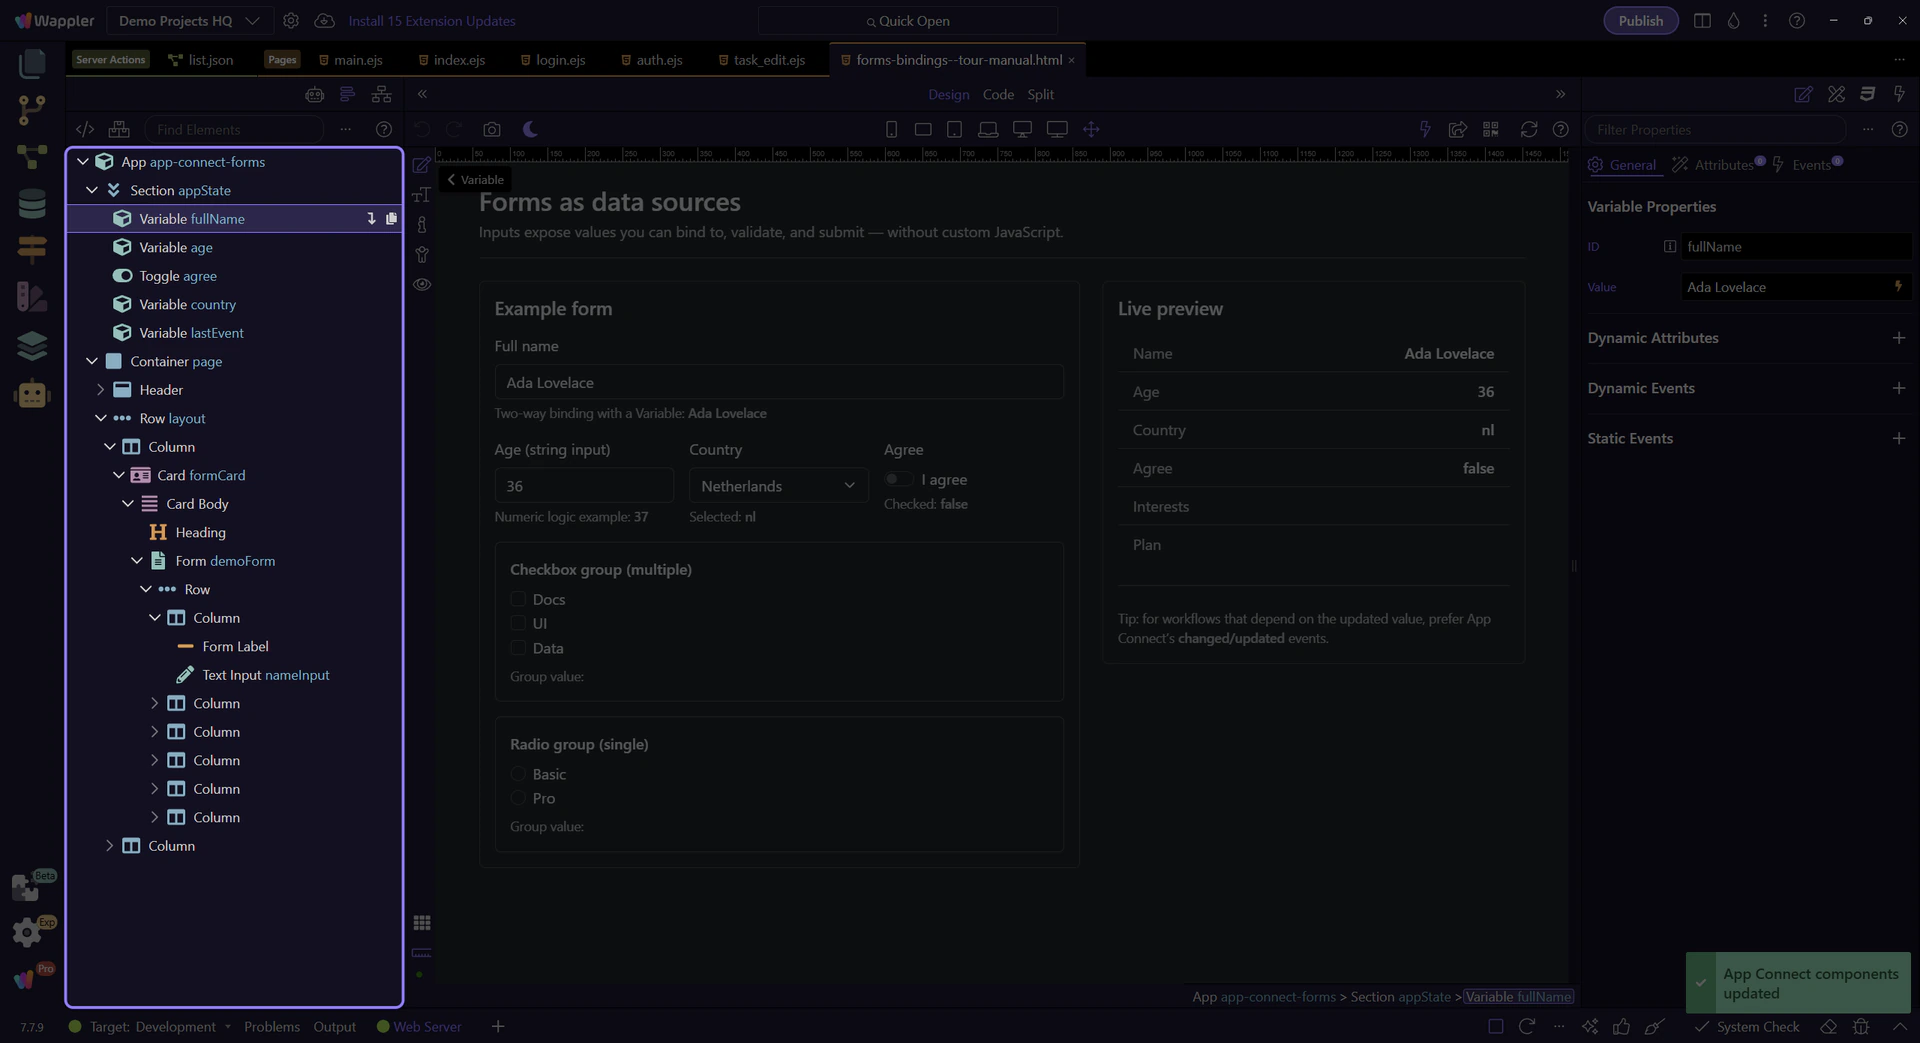Click the refresh icon in design toolbar
The height and width of the screenshot is (1043, 1920).
coord(1528,129)
